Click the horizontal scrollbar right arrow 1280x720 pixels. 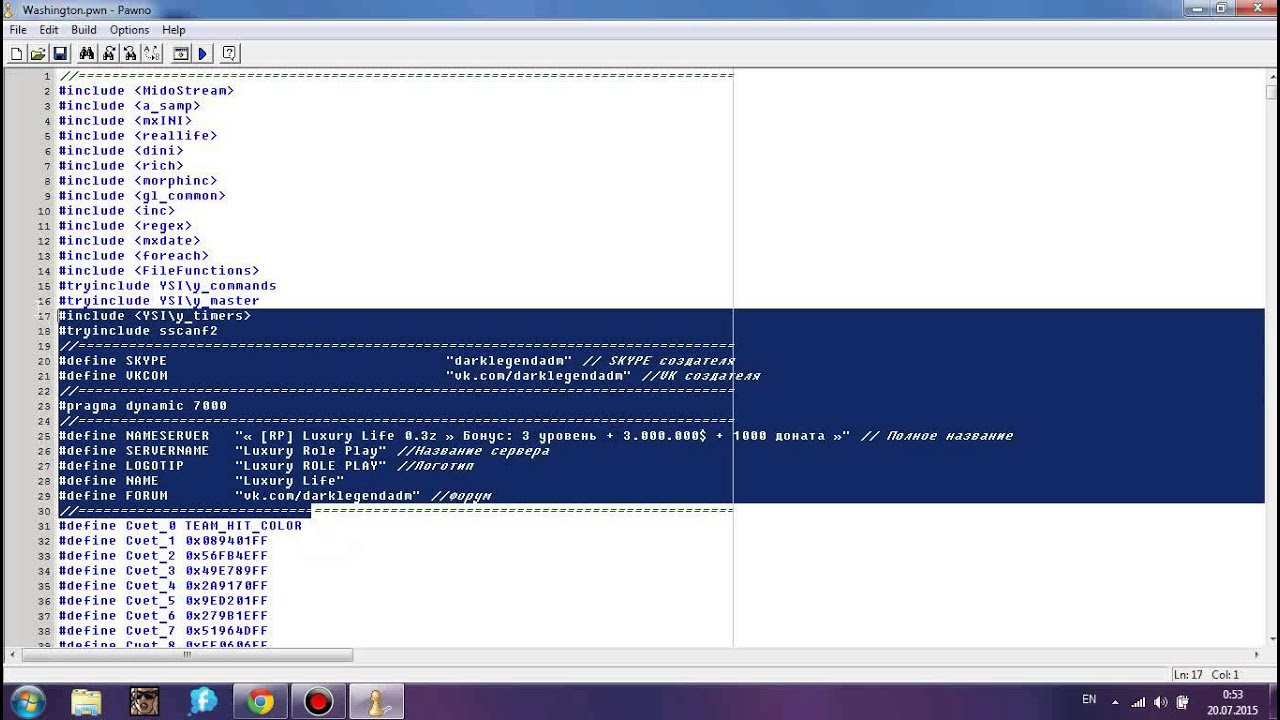1257,655
